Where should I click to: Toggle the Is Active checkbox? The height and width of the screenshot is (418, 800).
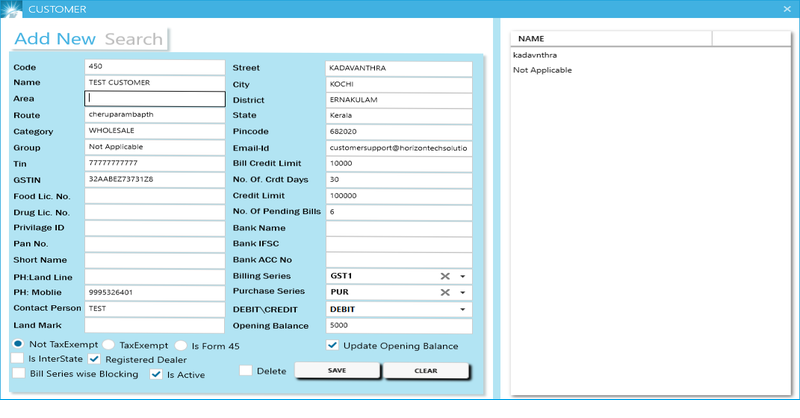coord(156,374)
